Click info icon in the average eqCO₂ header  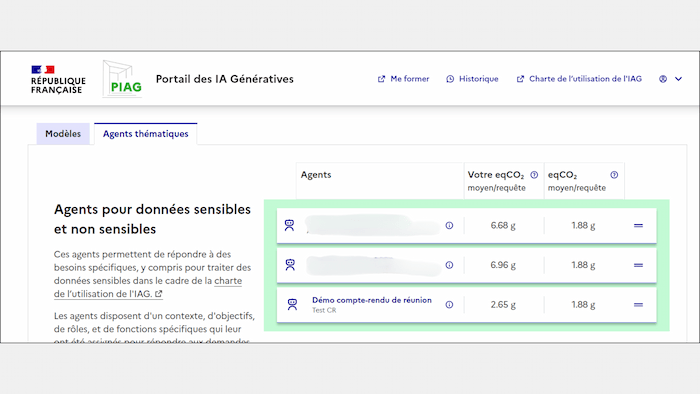coord(614,175)
